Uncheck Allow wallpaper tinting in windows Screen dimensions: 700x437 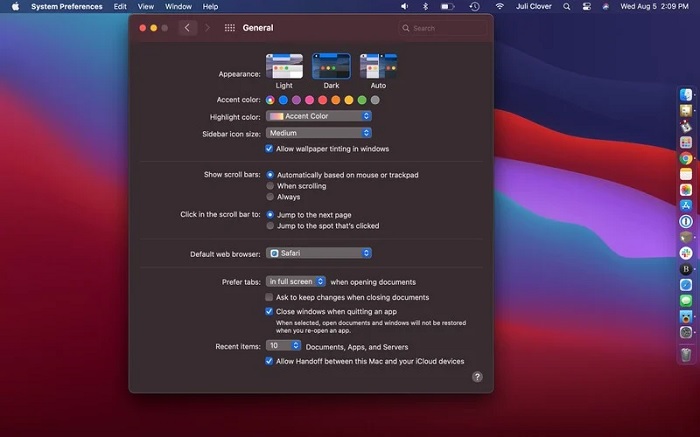269,149
